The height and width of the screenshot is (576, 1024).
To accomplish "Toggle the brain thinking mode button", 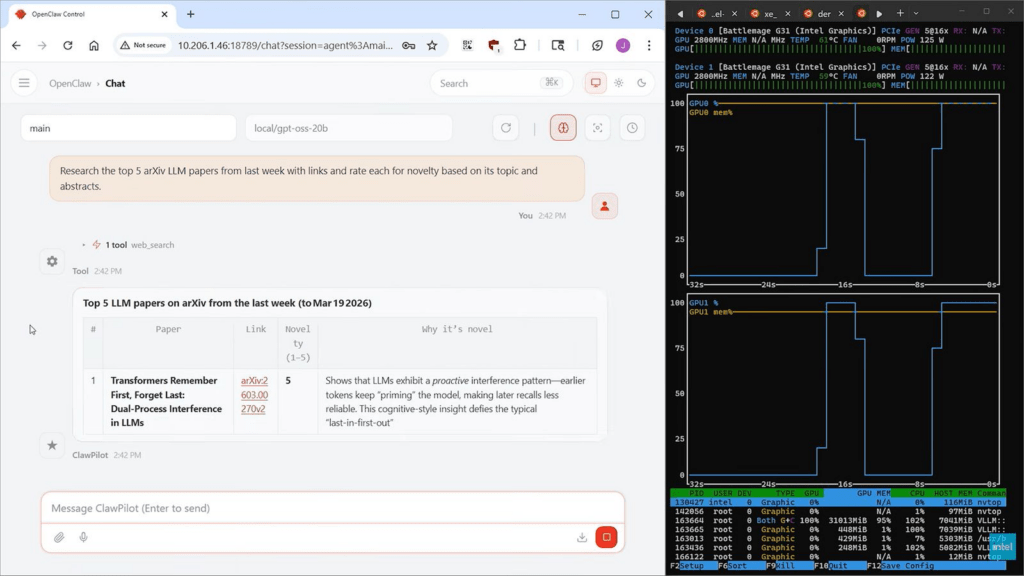I will 563,128.
